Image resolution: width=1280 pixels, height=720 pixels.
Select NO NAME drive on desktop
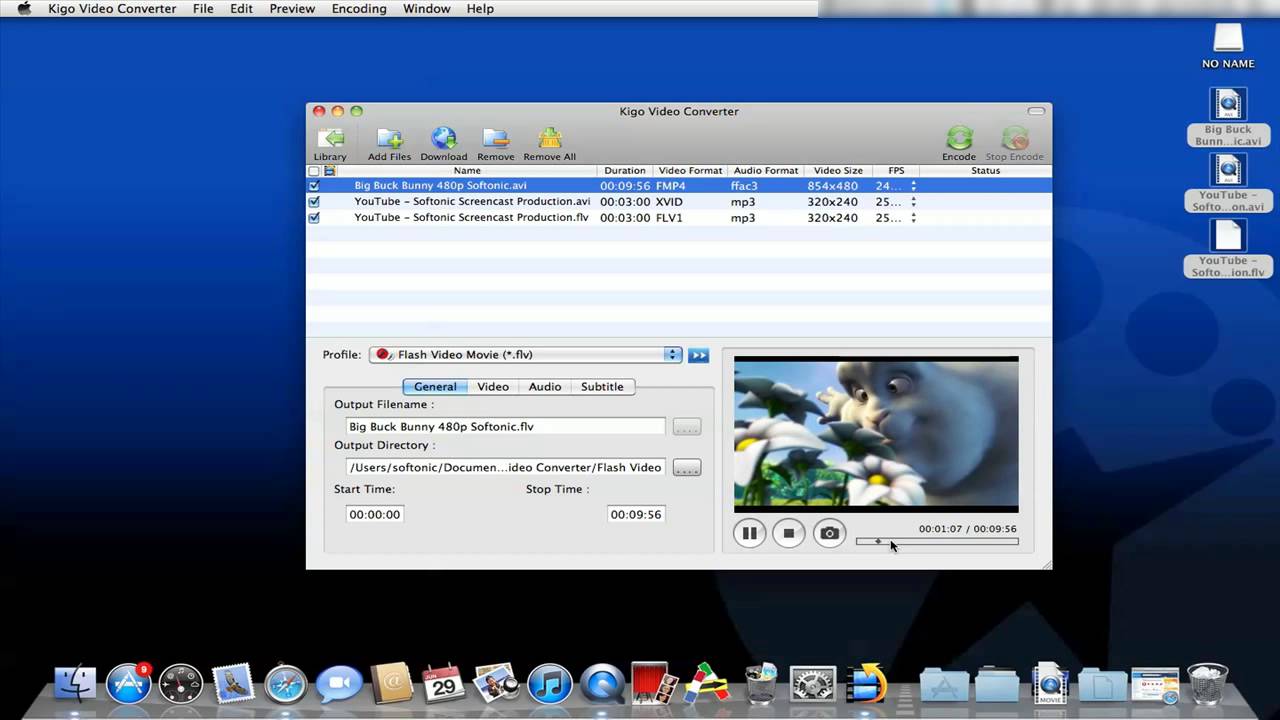tap(1228, 46)
